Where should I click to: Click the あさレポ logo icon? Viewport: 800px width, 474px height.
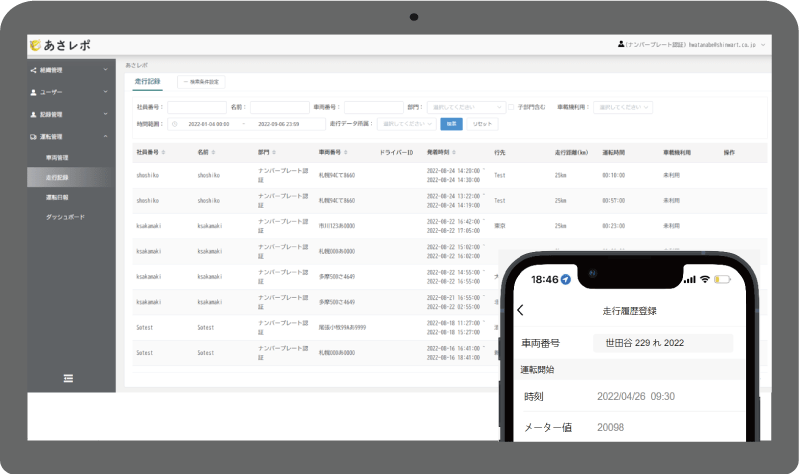coord(35,45)
